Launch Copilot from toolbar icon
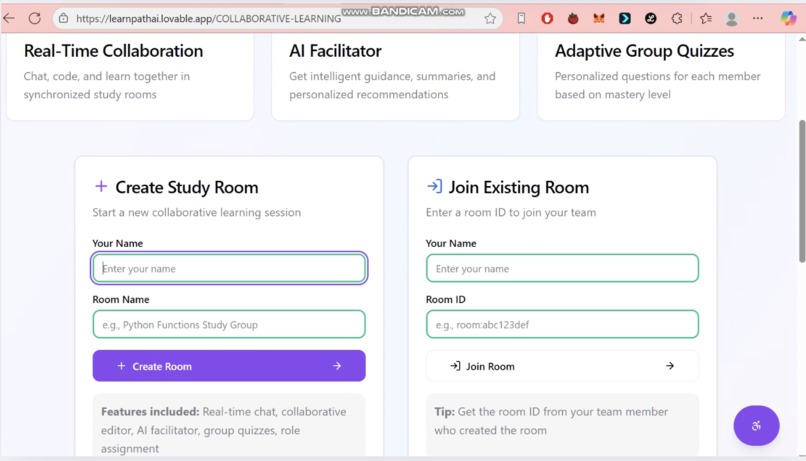Viewport: 806px width, 461px height. [788, 19]
